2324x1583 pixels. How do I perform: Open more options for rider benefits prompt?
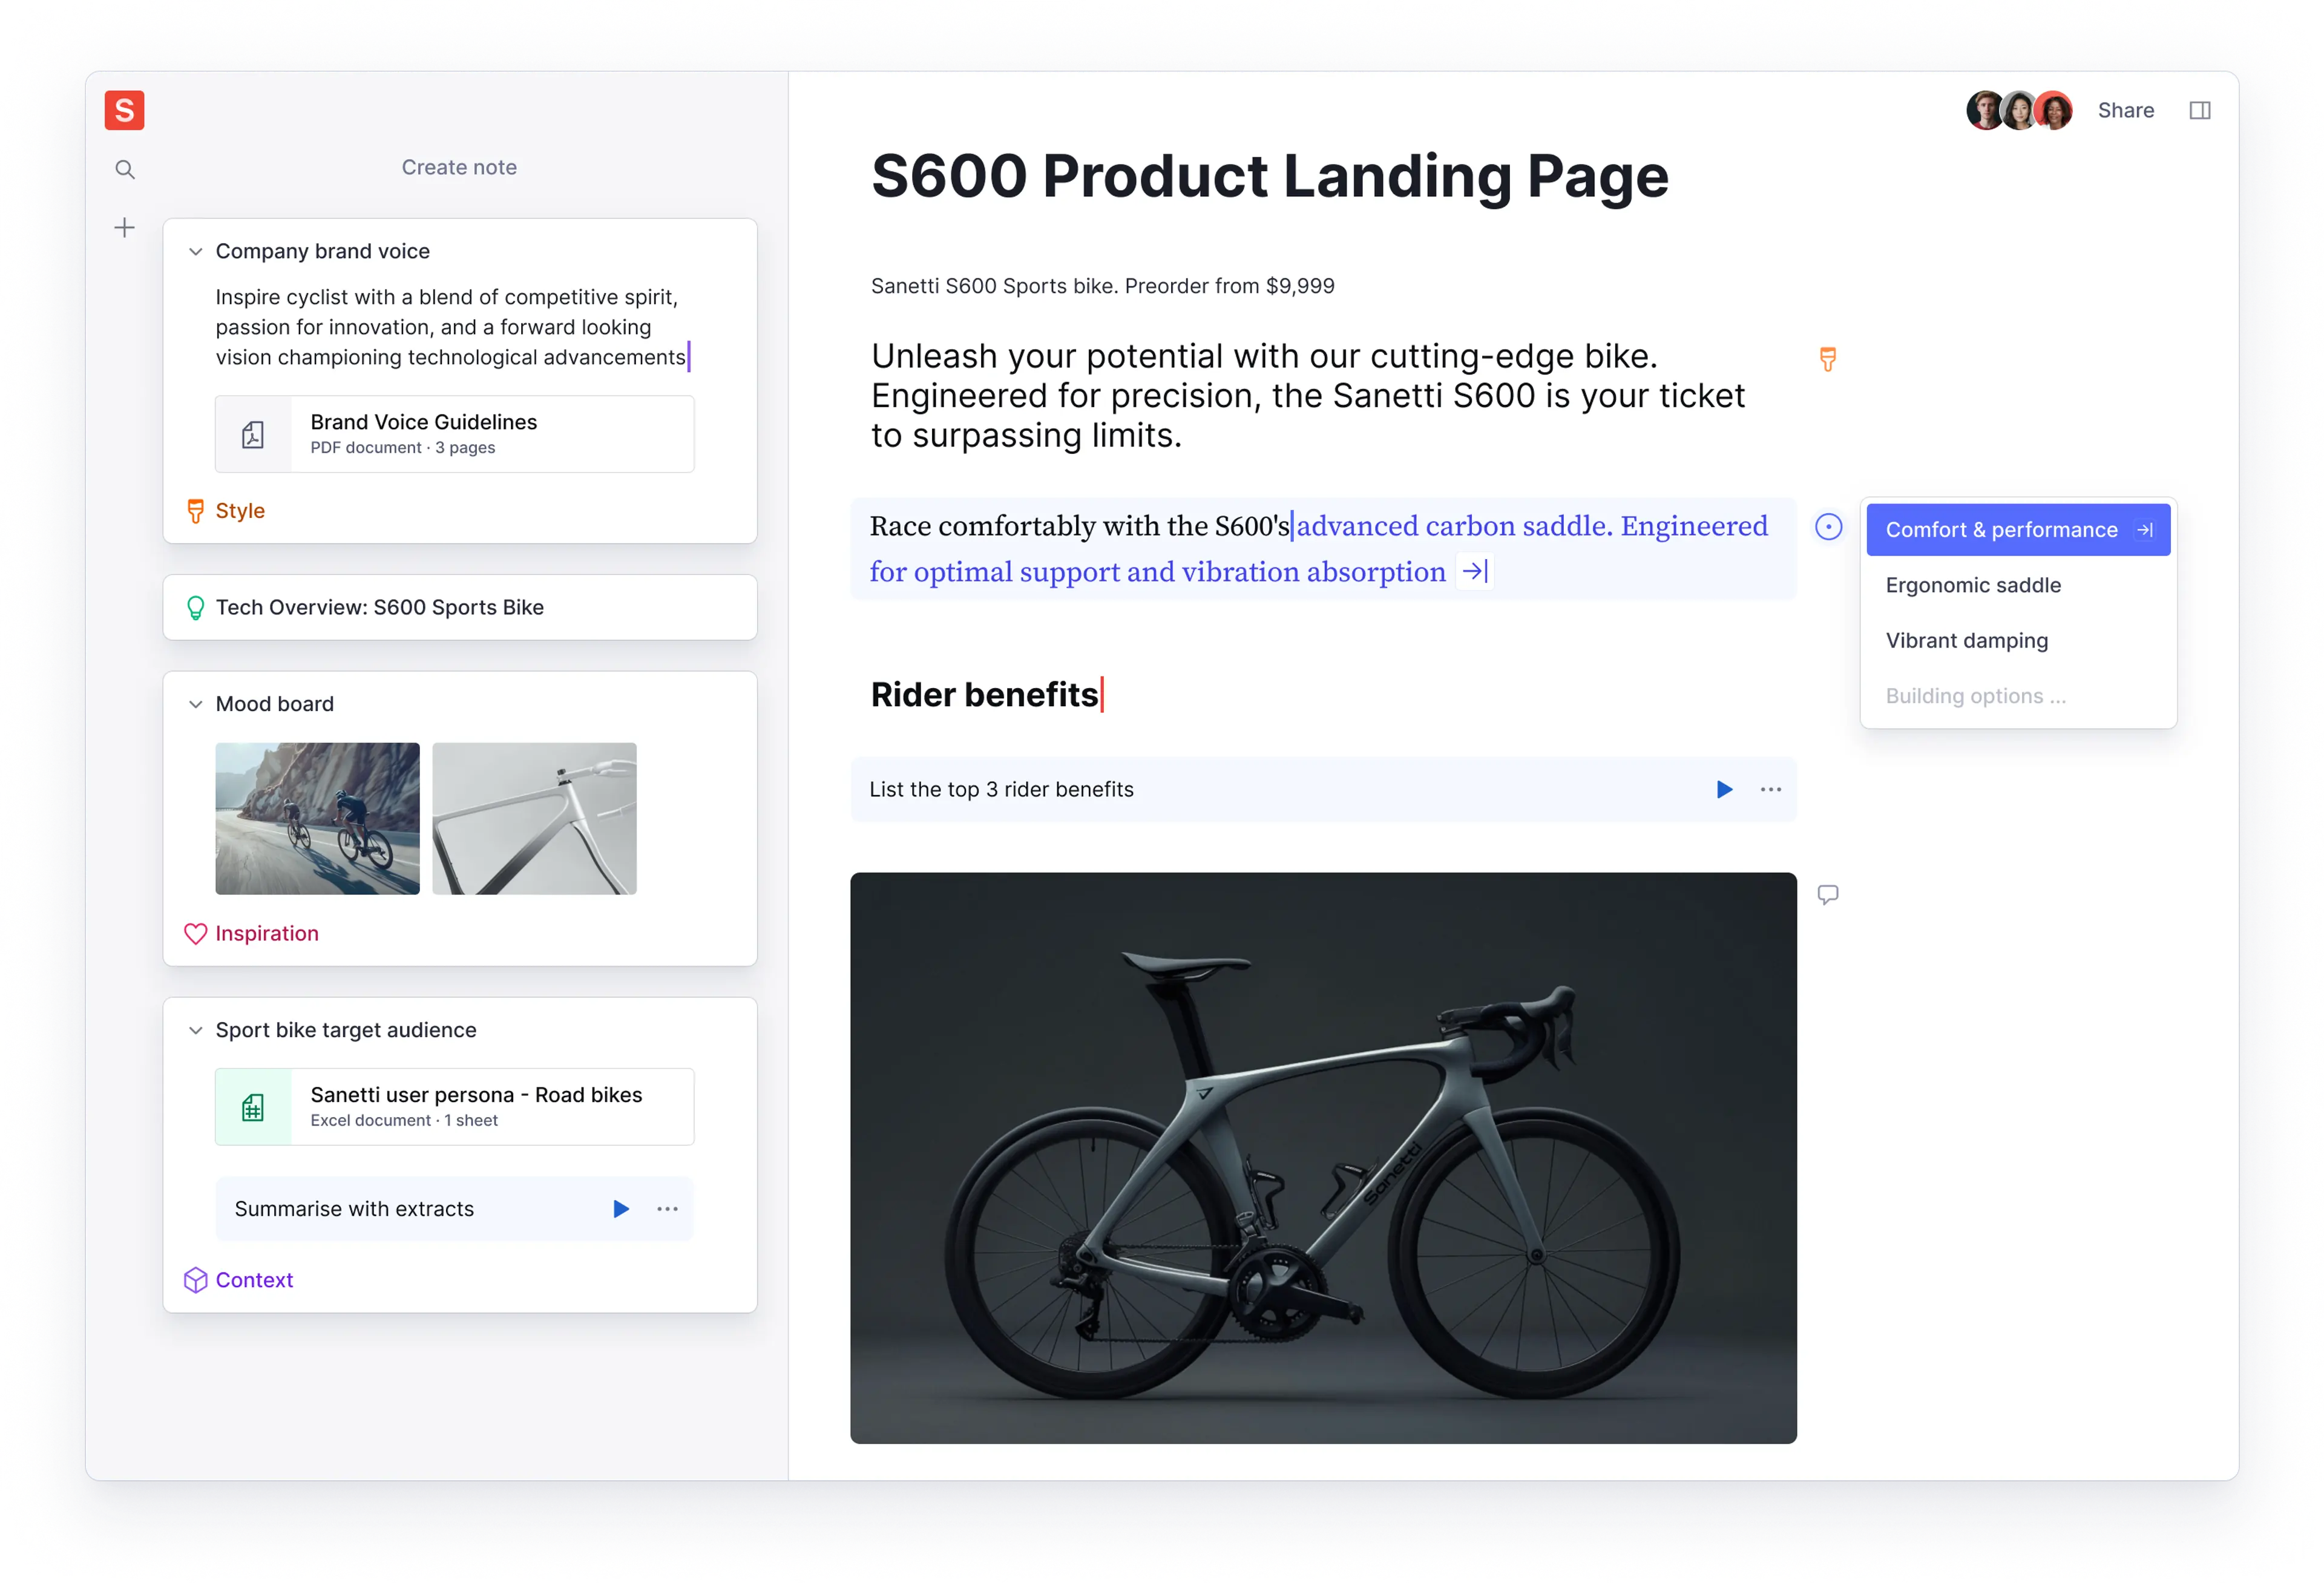click(1770, 790)
